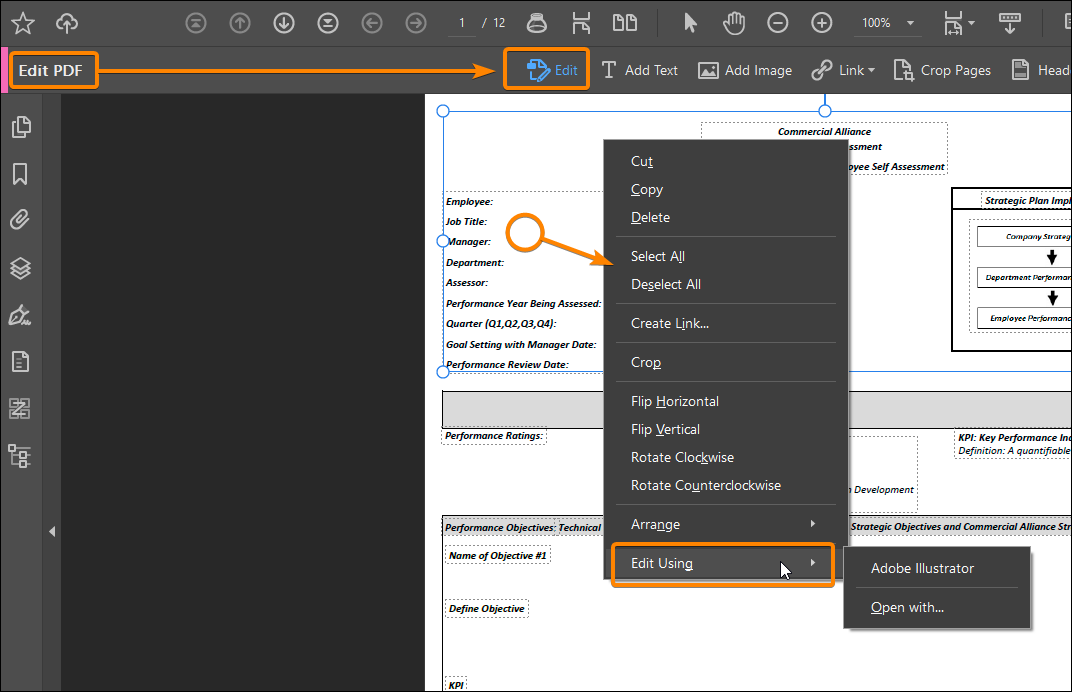Open the Page Thumbnails panel
This screenshot has height=692, width=1072.
coord(21,127)
